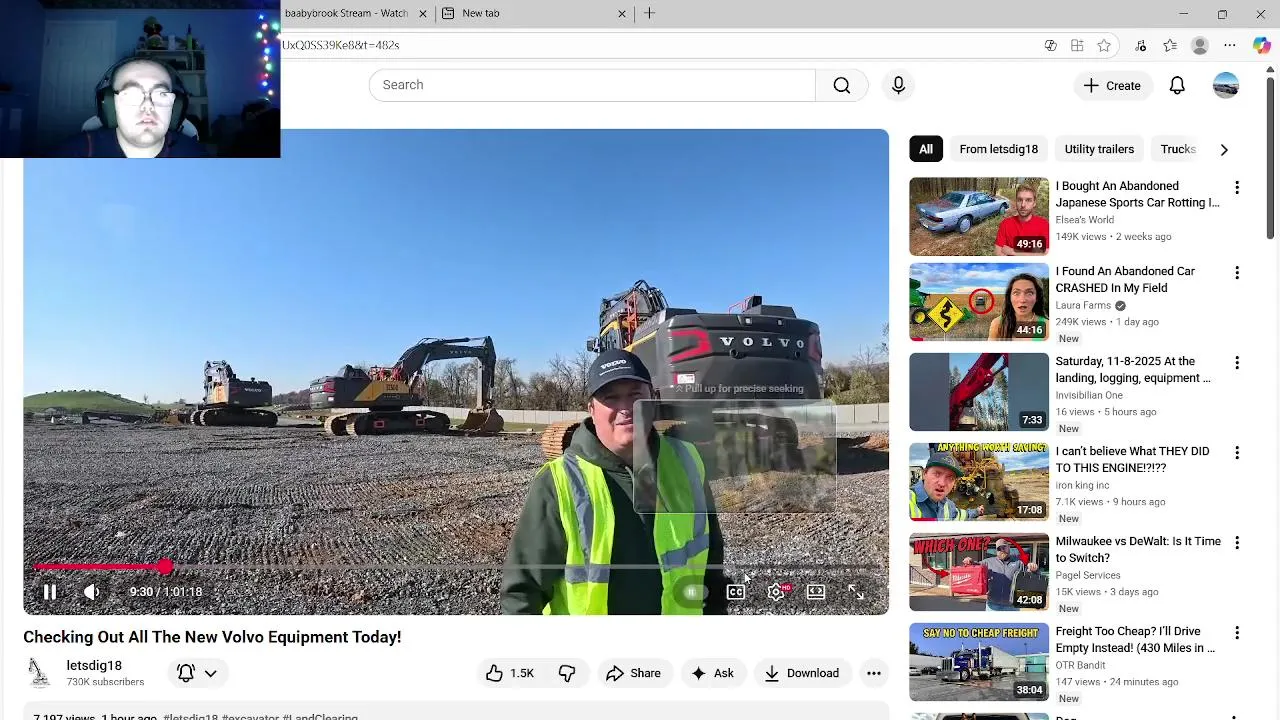Download the video using the Download button
The width and height of the screenshot is (1280, 720).
[802, 673]
